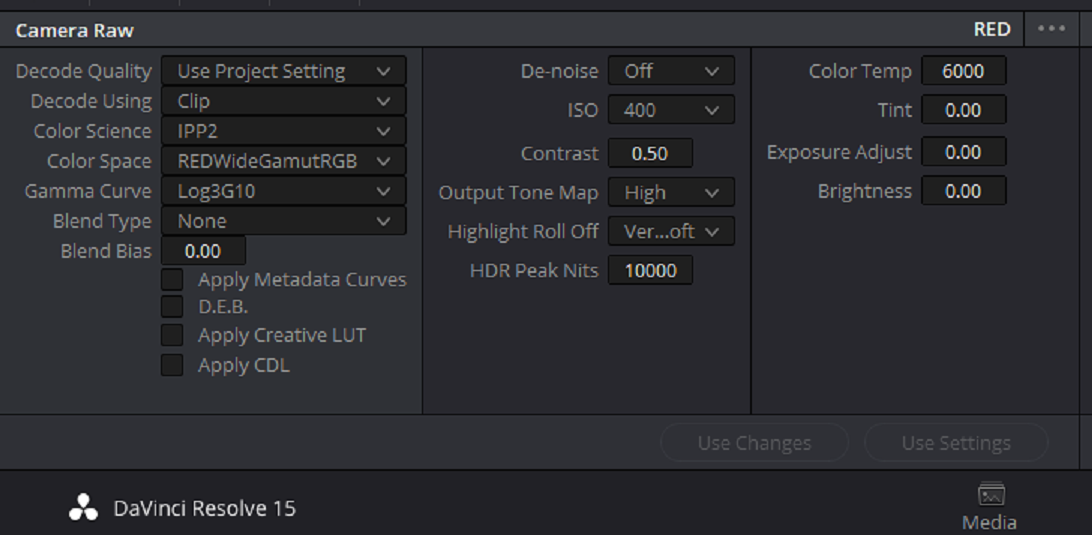This screenshot has width=1092, height=535.
Task: Check Apply Creative LUT
Action: pos(172,335)
